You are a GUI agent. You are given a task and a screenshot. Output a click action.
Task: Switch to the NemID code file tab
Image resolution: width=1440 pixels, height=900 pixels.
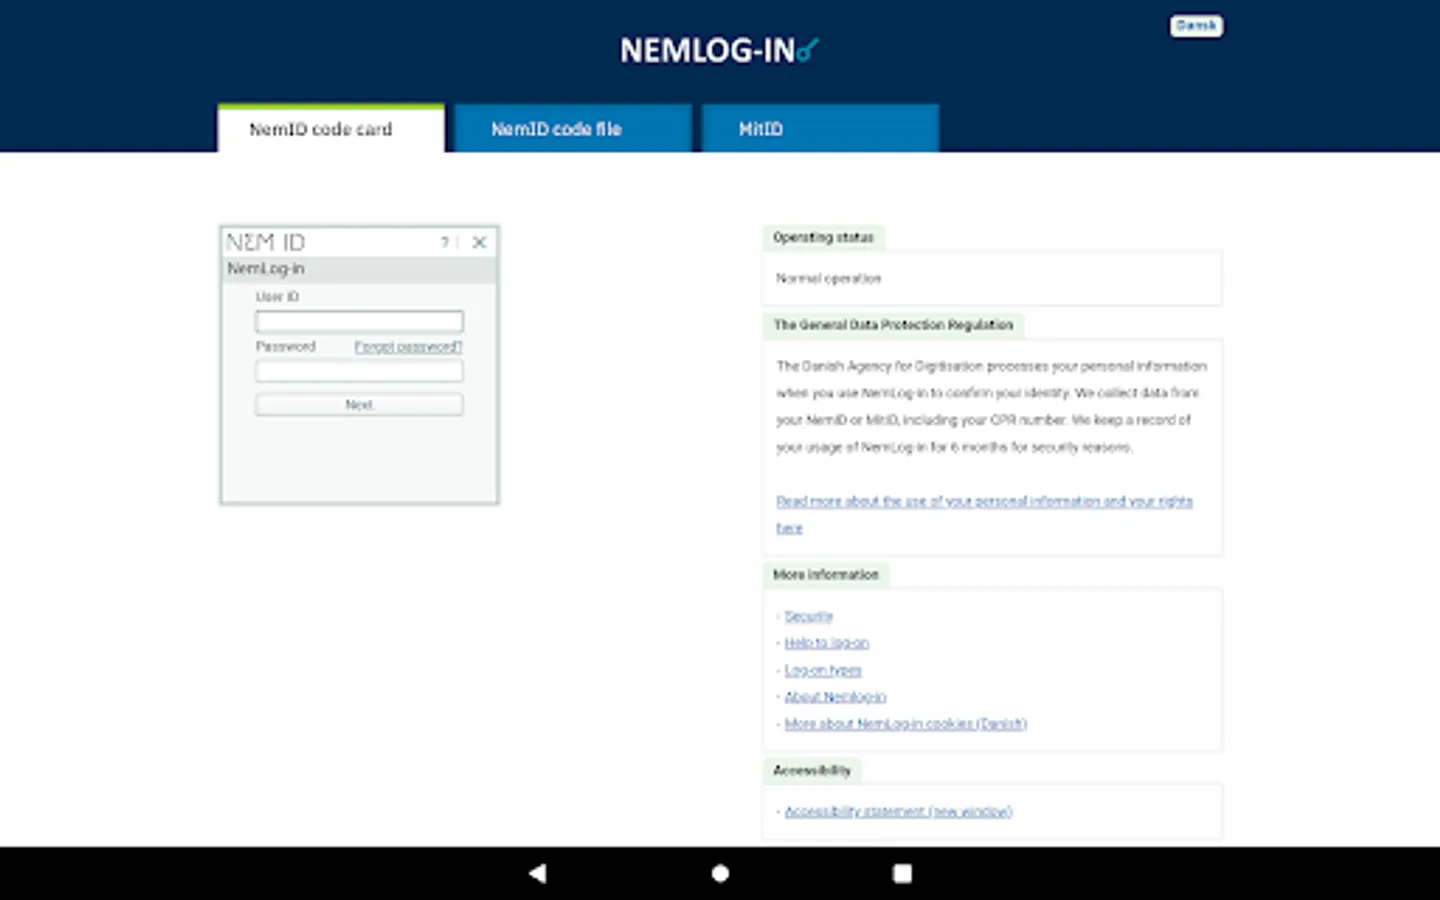(573, 128)
